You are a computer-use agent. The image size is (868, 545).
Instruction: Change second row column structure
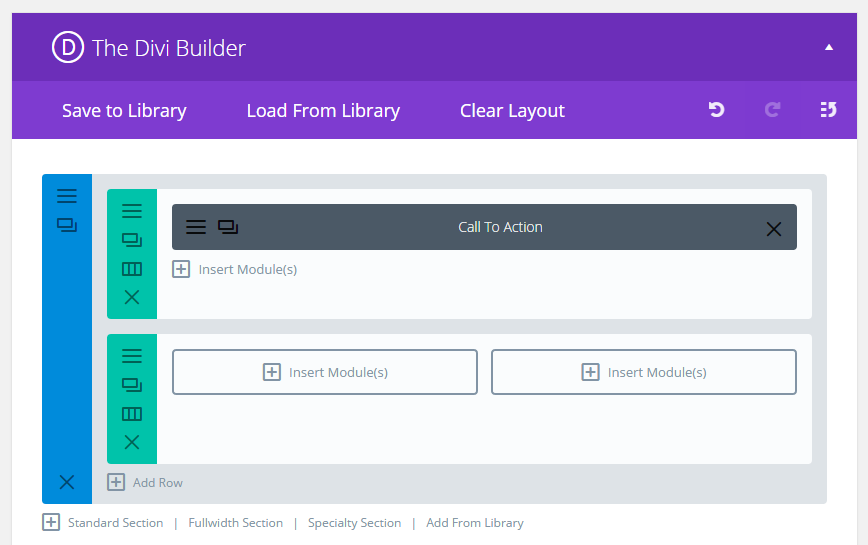pos(132,414)
